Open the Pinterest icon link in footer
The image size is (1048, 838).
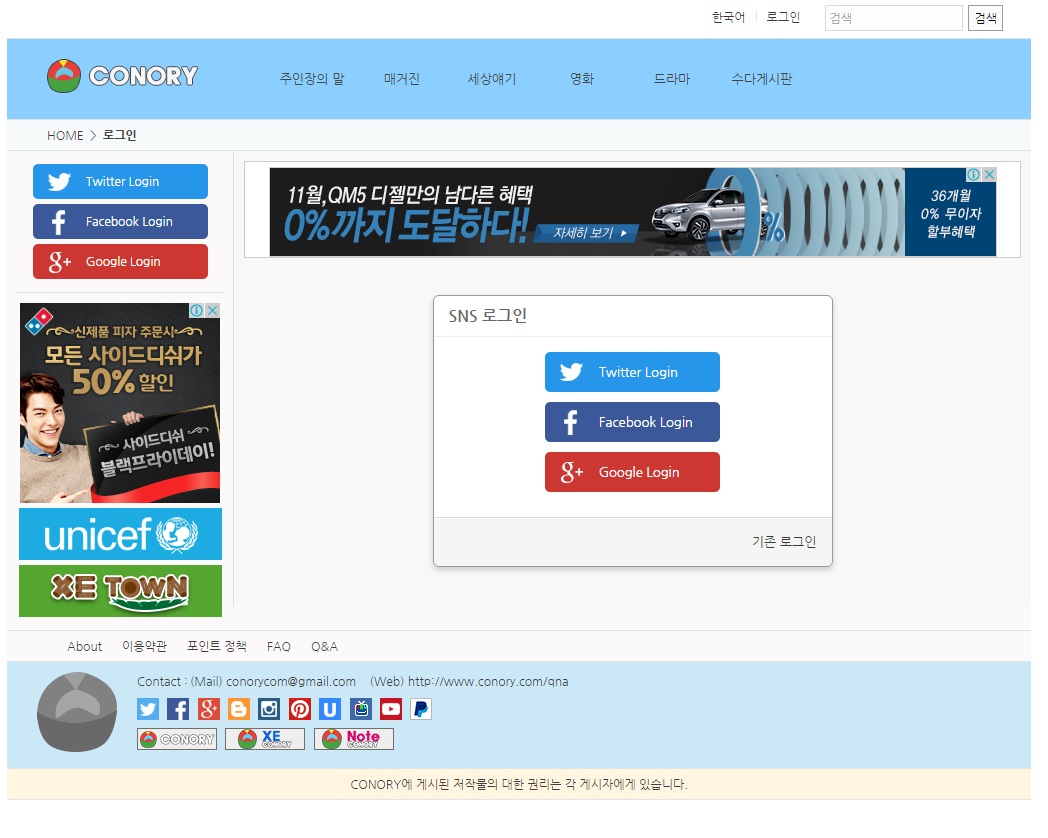(x=300, y=709)
